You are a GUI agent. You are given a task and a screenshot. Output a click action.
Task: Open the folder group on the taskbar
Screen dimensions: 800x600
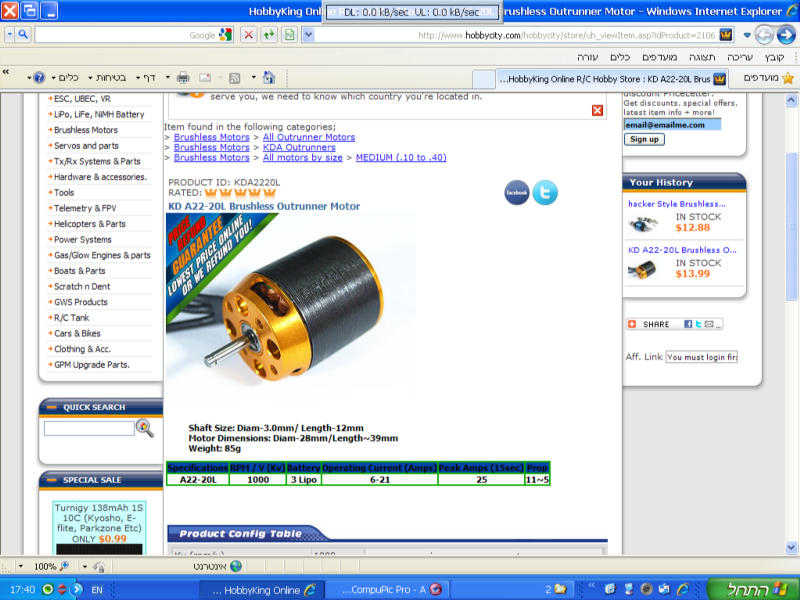555,590
